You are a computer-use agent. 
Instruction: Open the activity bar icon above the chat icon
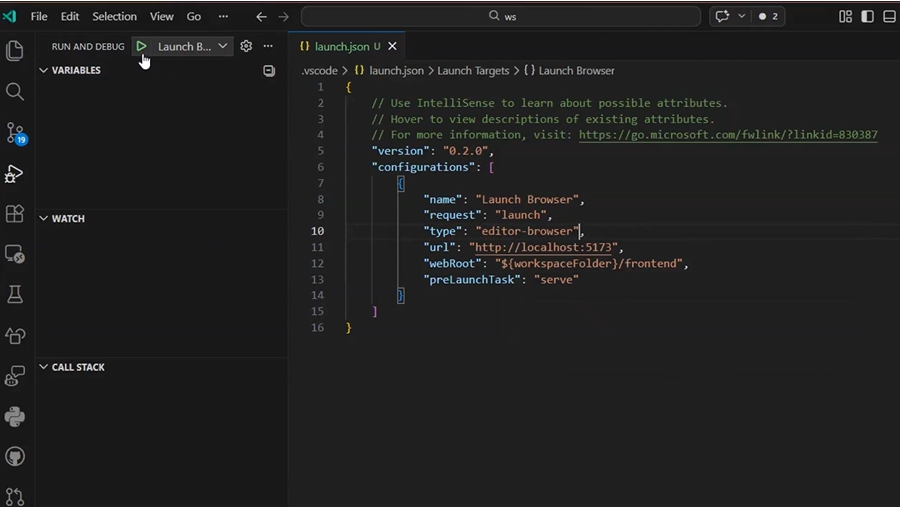point(15,335)
